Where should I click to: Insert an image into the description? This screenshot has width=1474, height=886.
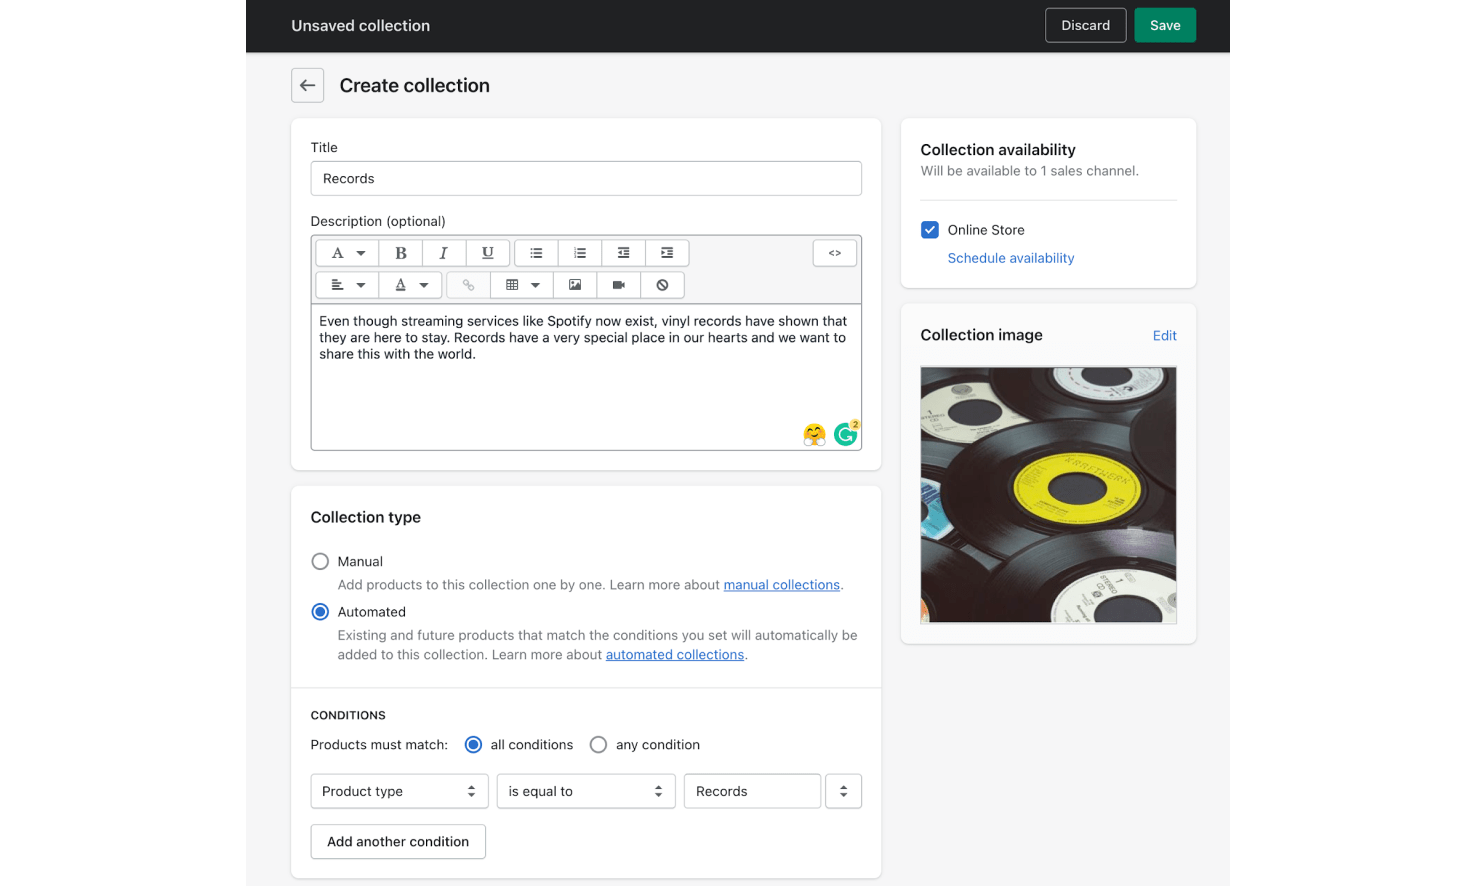pos(575,285)
